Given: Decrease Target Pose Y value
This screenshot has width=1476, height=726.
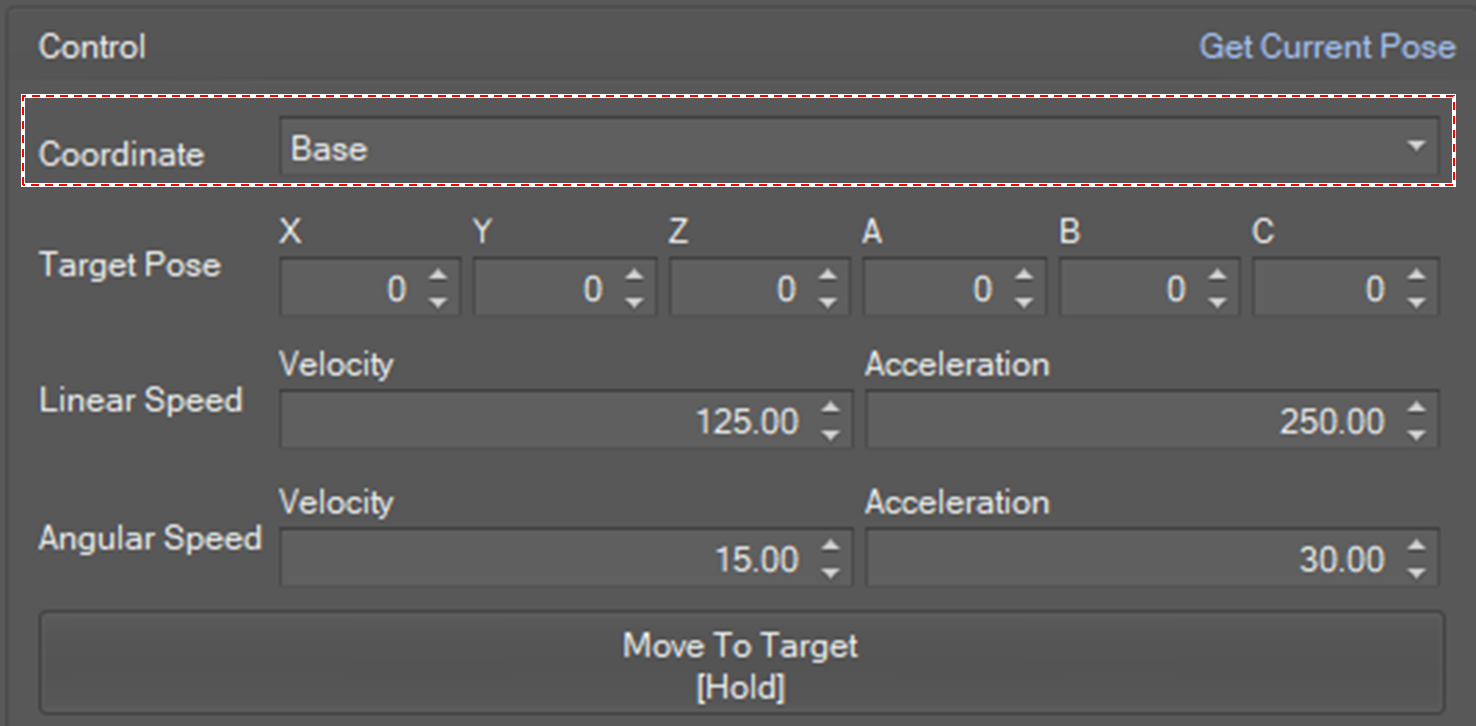Looking at the screenshot, I should (x=634, y=302).
